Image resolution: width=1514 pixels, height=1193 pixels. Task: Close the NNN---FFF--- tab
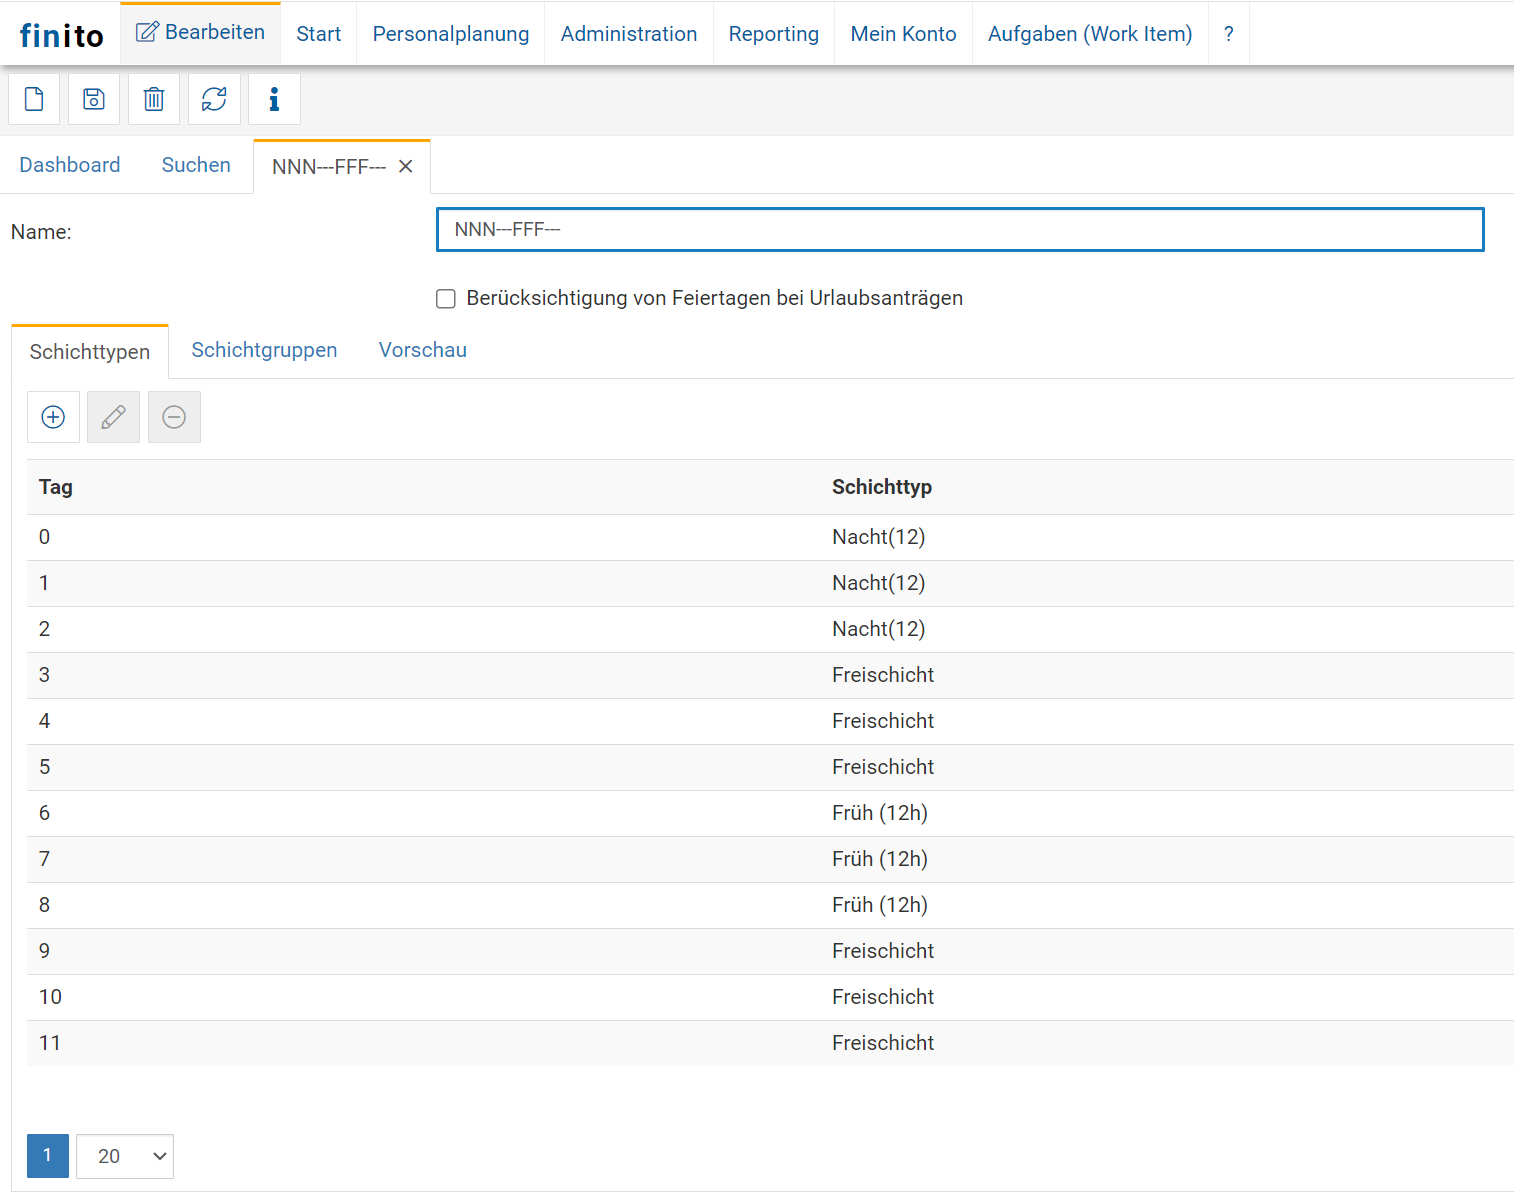[406, 167]
